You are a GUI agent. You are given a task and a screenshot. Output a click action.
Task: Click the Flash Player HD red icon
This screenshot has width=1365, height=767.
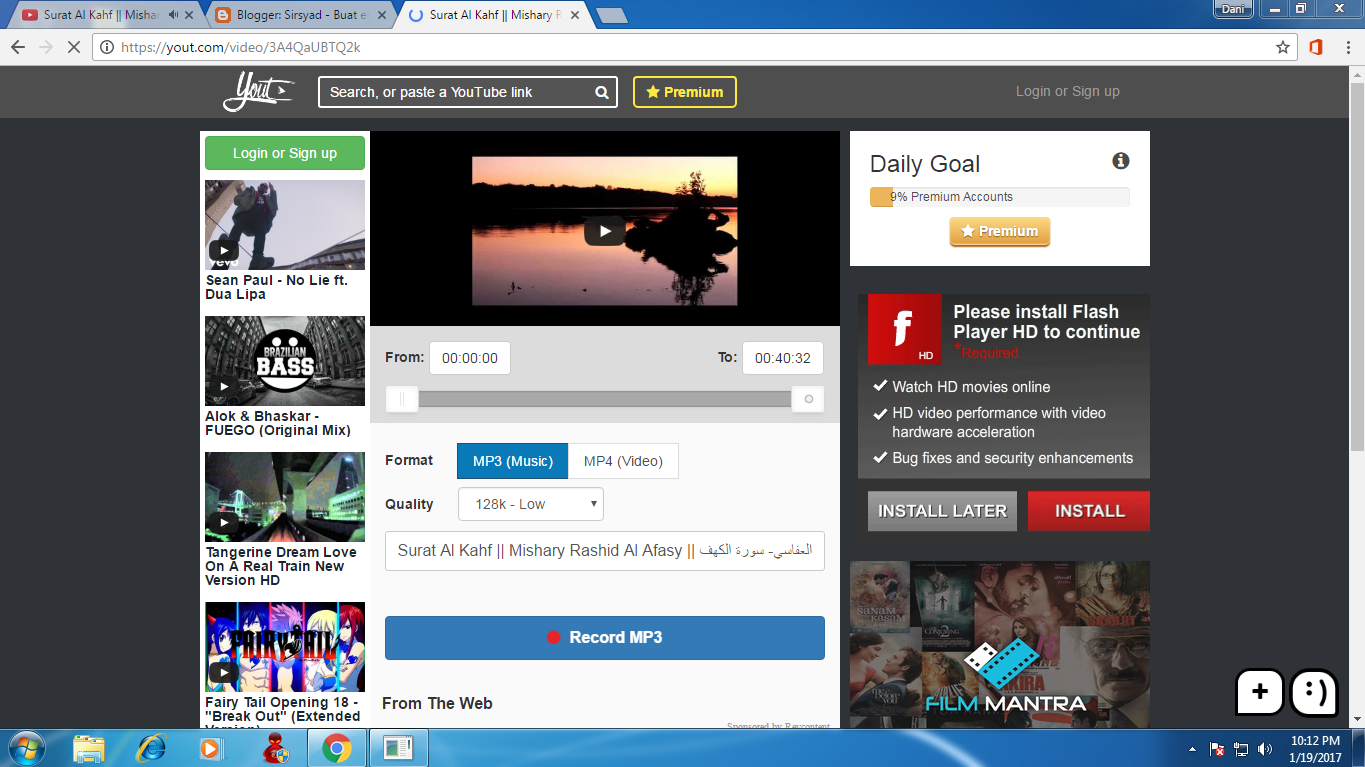904,329
